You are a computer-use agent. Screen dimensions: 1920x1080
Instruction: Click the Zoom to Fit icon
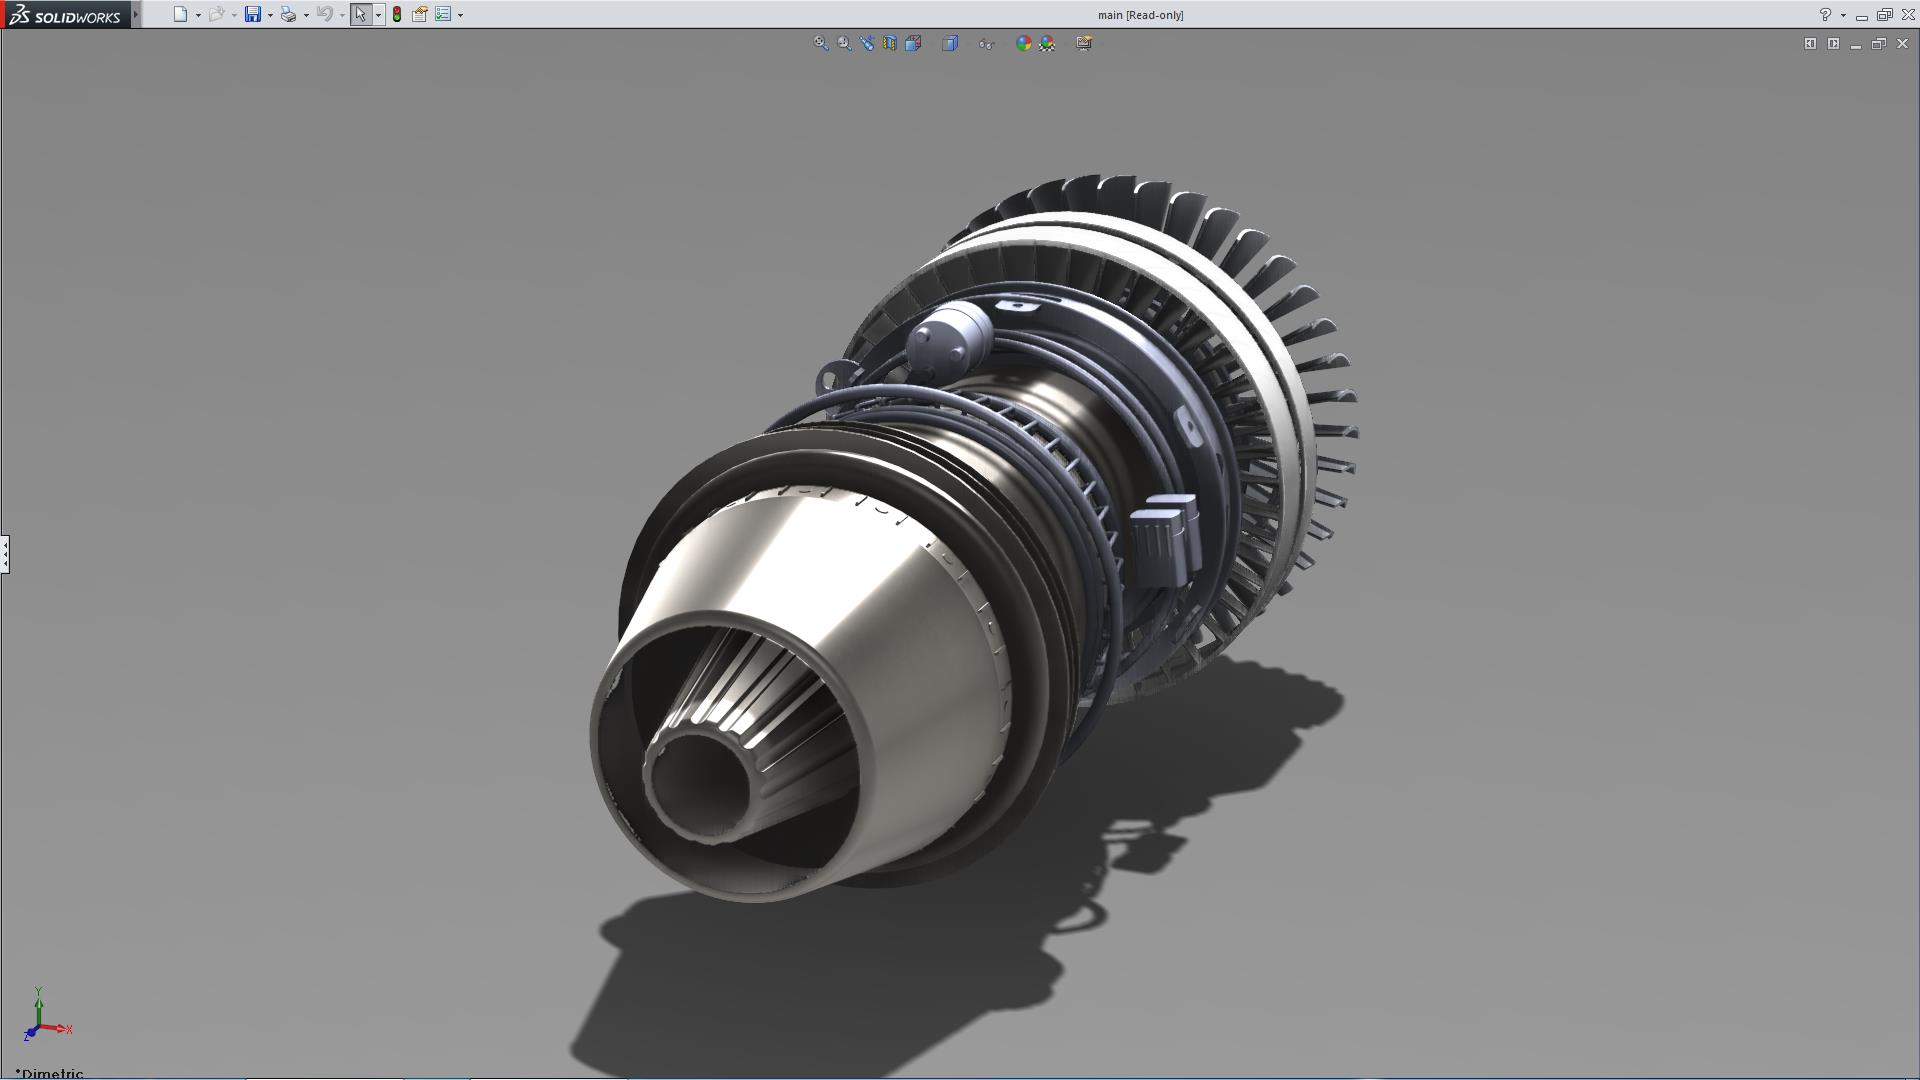(x=821, y=43)
